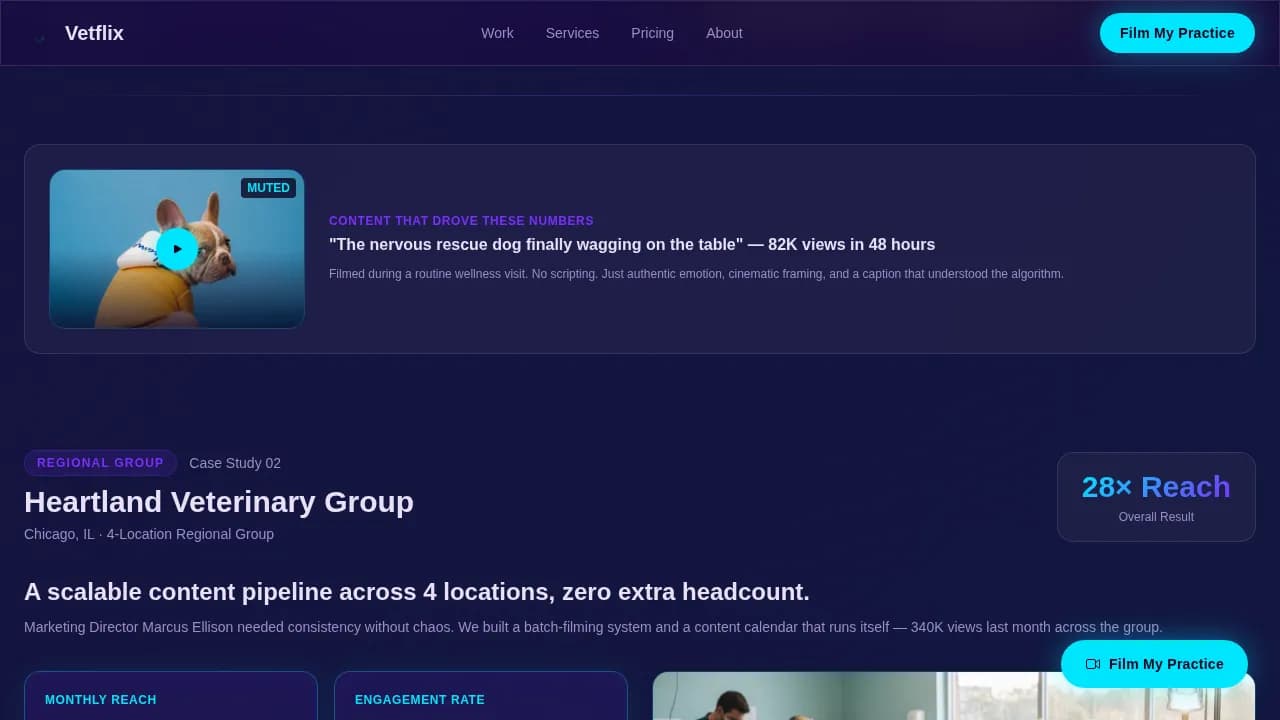Navigate to the Pricing page
This screenshot has height=720, width=1280.
pos(652,33)
